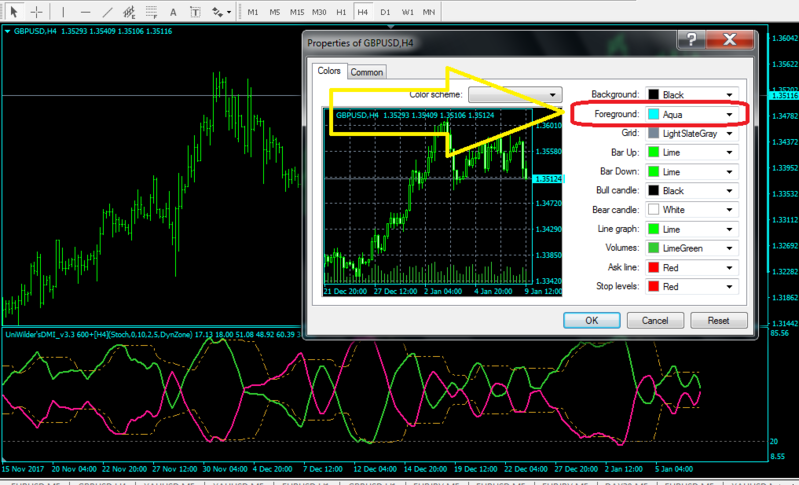Open the Stop levels color dropdown

coord(691,286)
